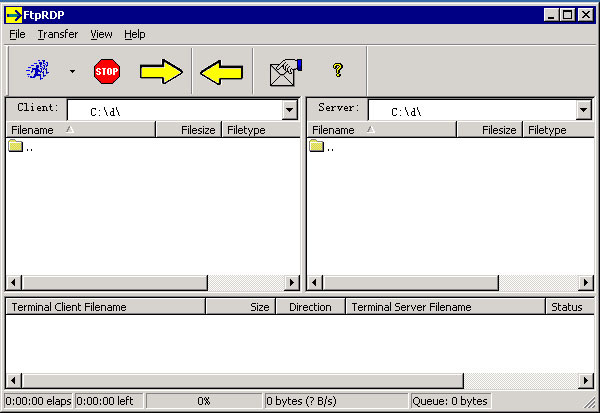Click the yellow right arrow icon
The width and height of the screenshot is (600, 413).
click(x=161, y=72)
